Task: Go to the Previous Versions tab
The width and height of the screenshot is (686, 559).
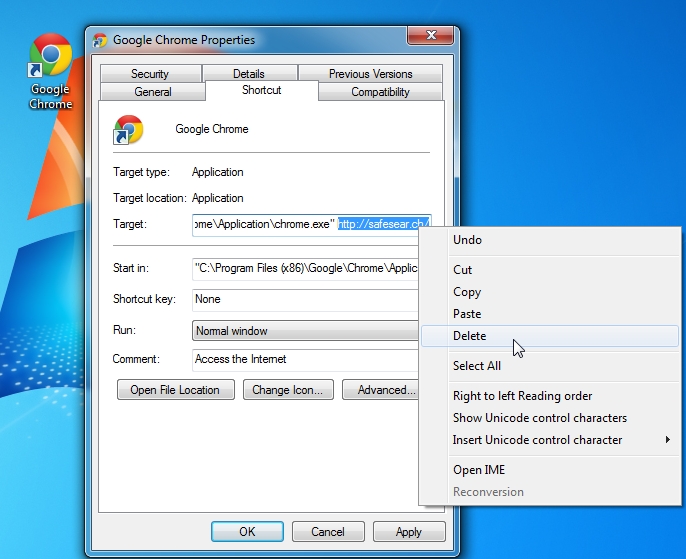Action: pyautogui.click(x=371, y=73)
